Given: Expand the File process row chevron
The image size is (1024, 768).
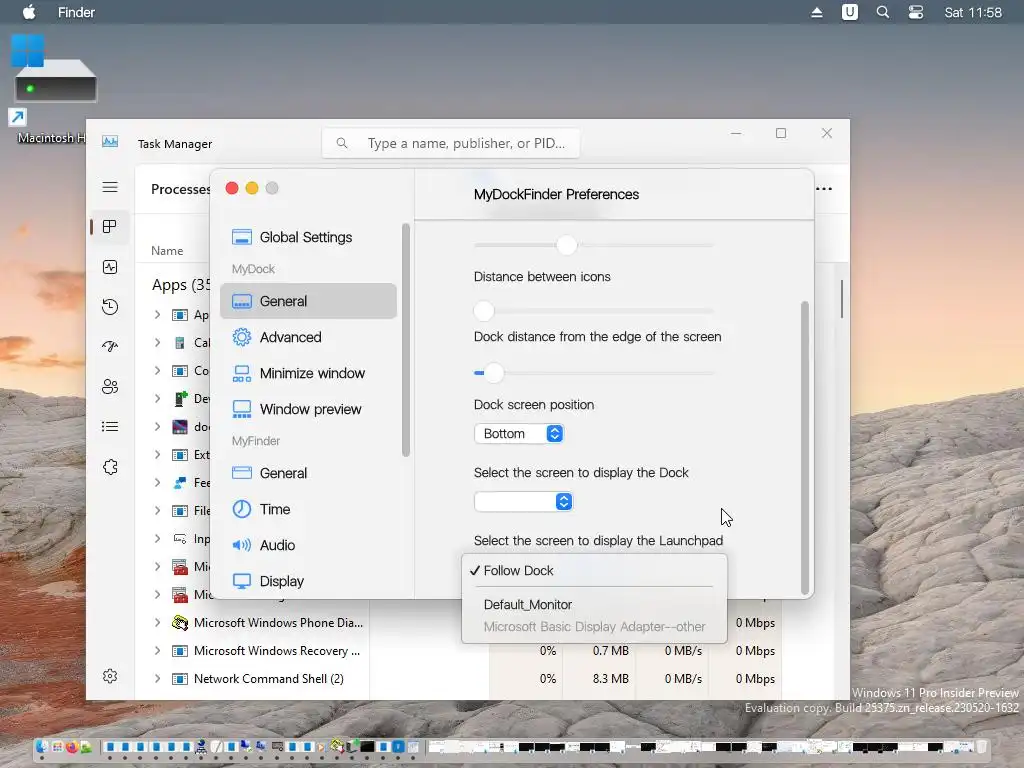Looking at the screenshot, I should tap(157, 510).
